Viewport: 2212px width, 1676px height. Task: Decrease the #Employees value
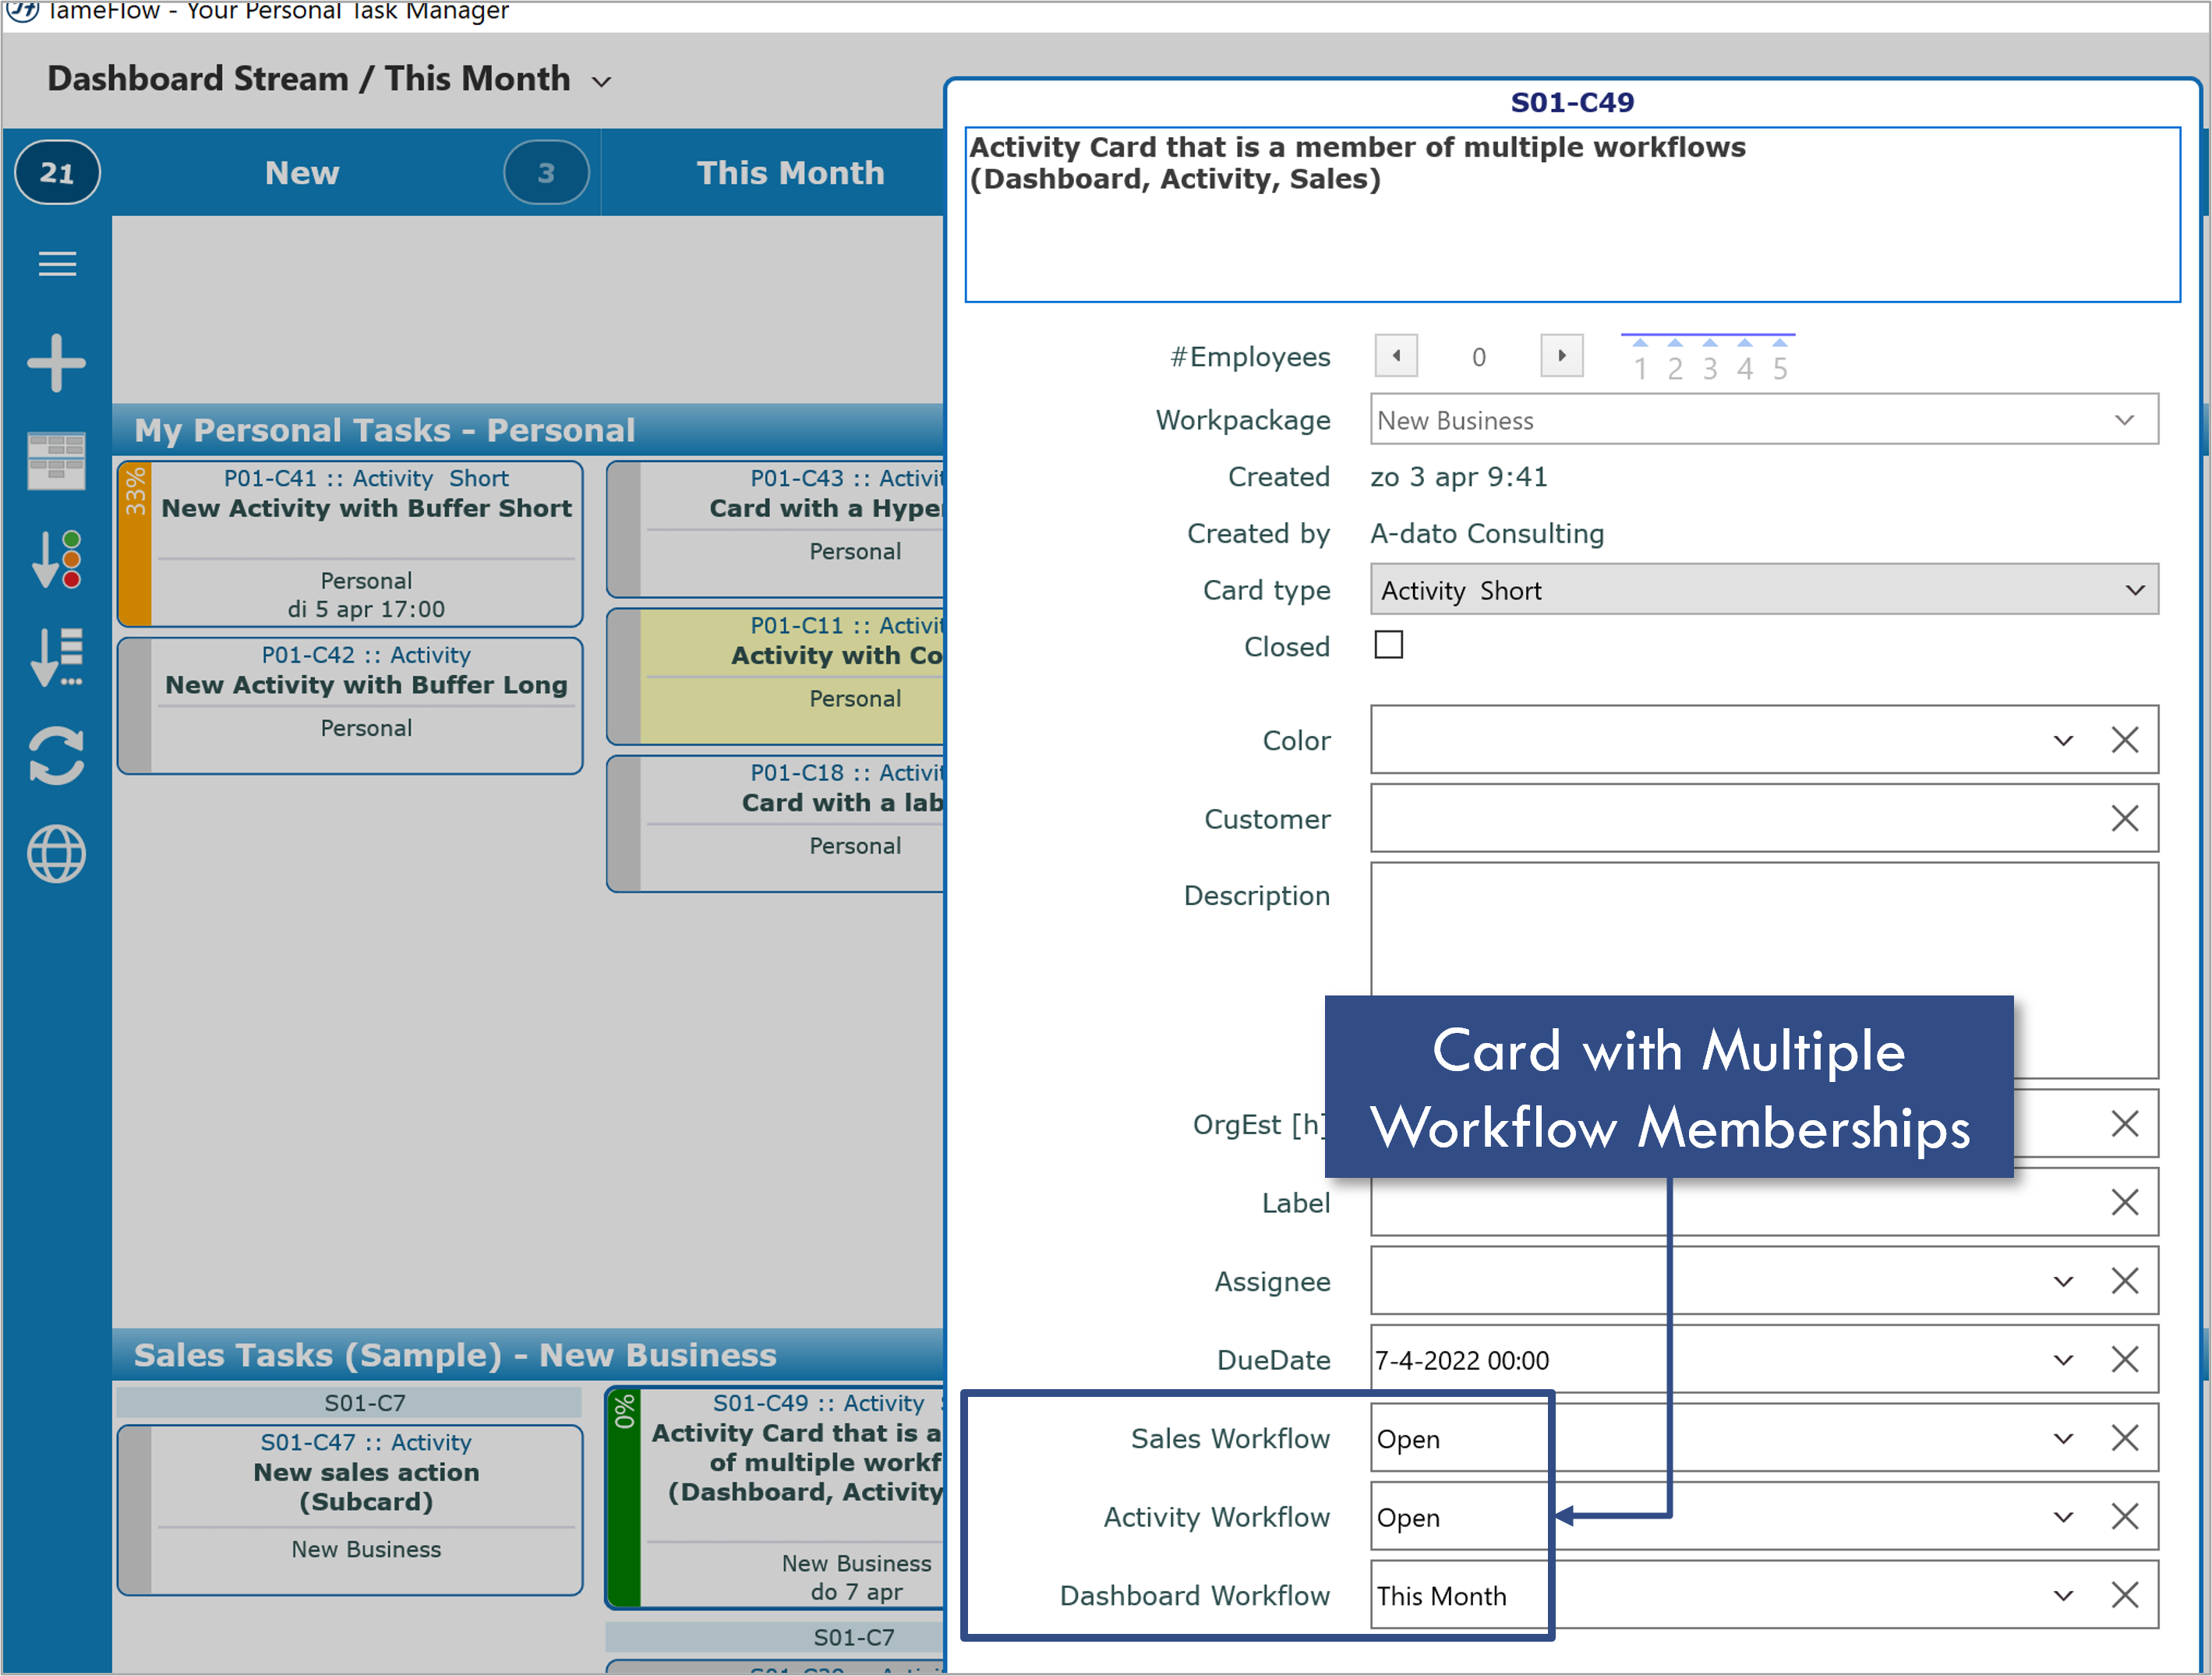click(1396, 356)
